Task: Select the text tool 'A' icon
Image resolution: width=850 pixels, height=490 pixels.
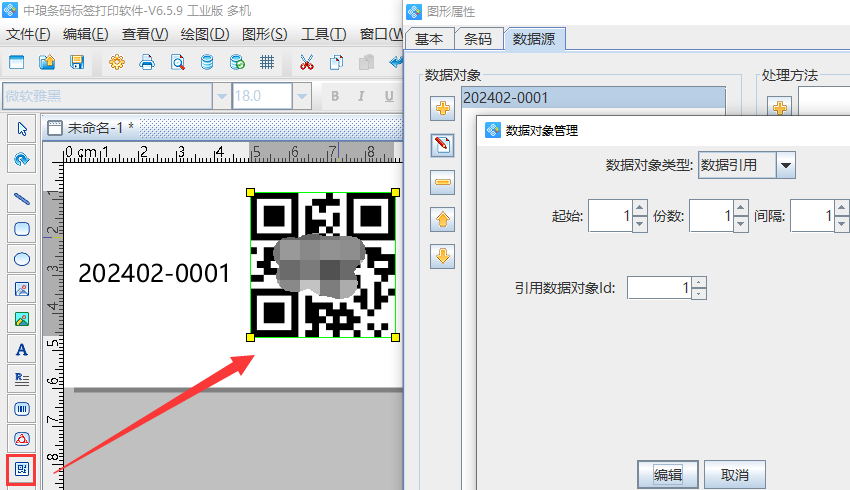Action: [x=22, y=349]
